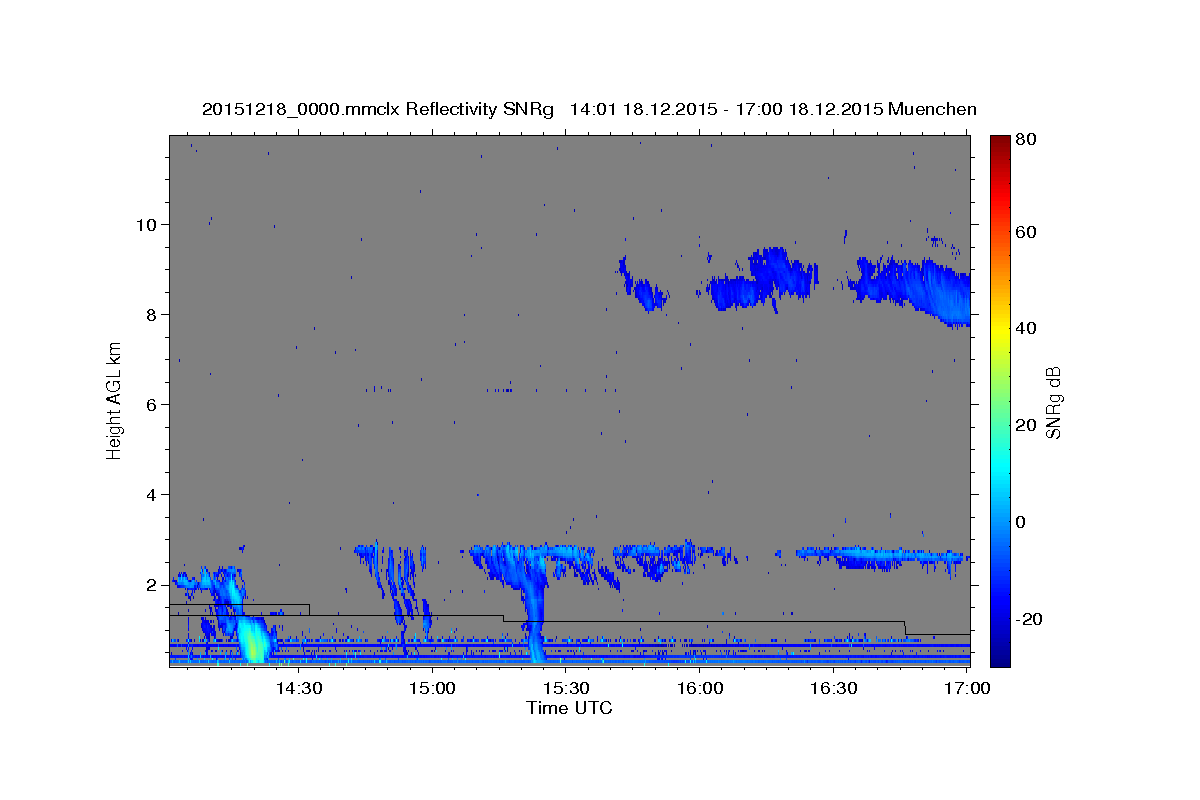Click the strong yellow-green echo near 14:20
This screenshot has width=1200, height=800.
point(253,640)
